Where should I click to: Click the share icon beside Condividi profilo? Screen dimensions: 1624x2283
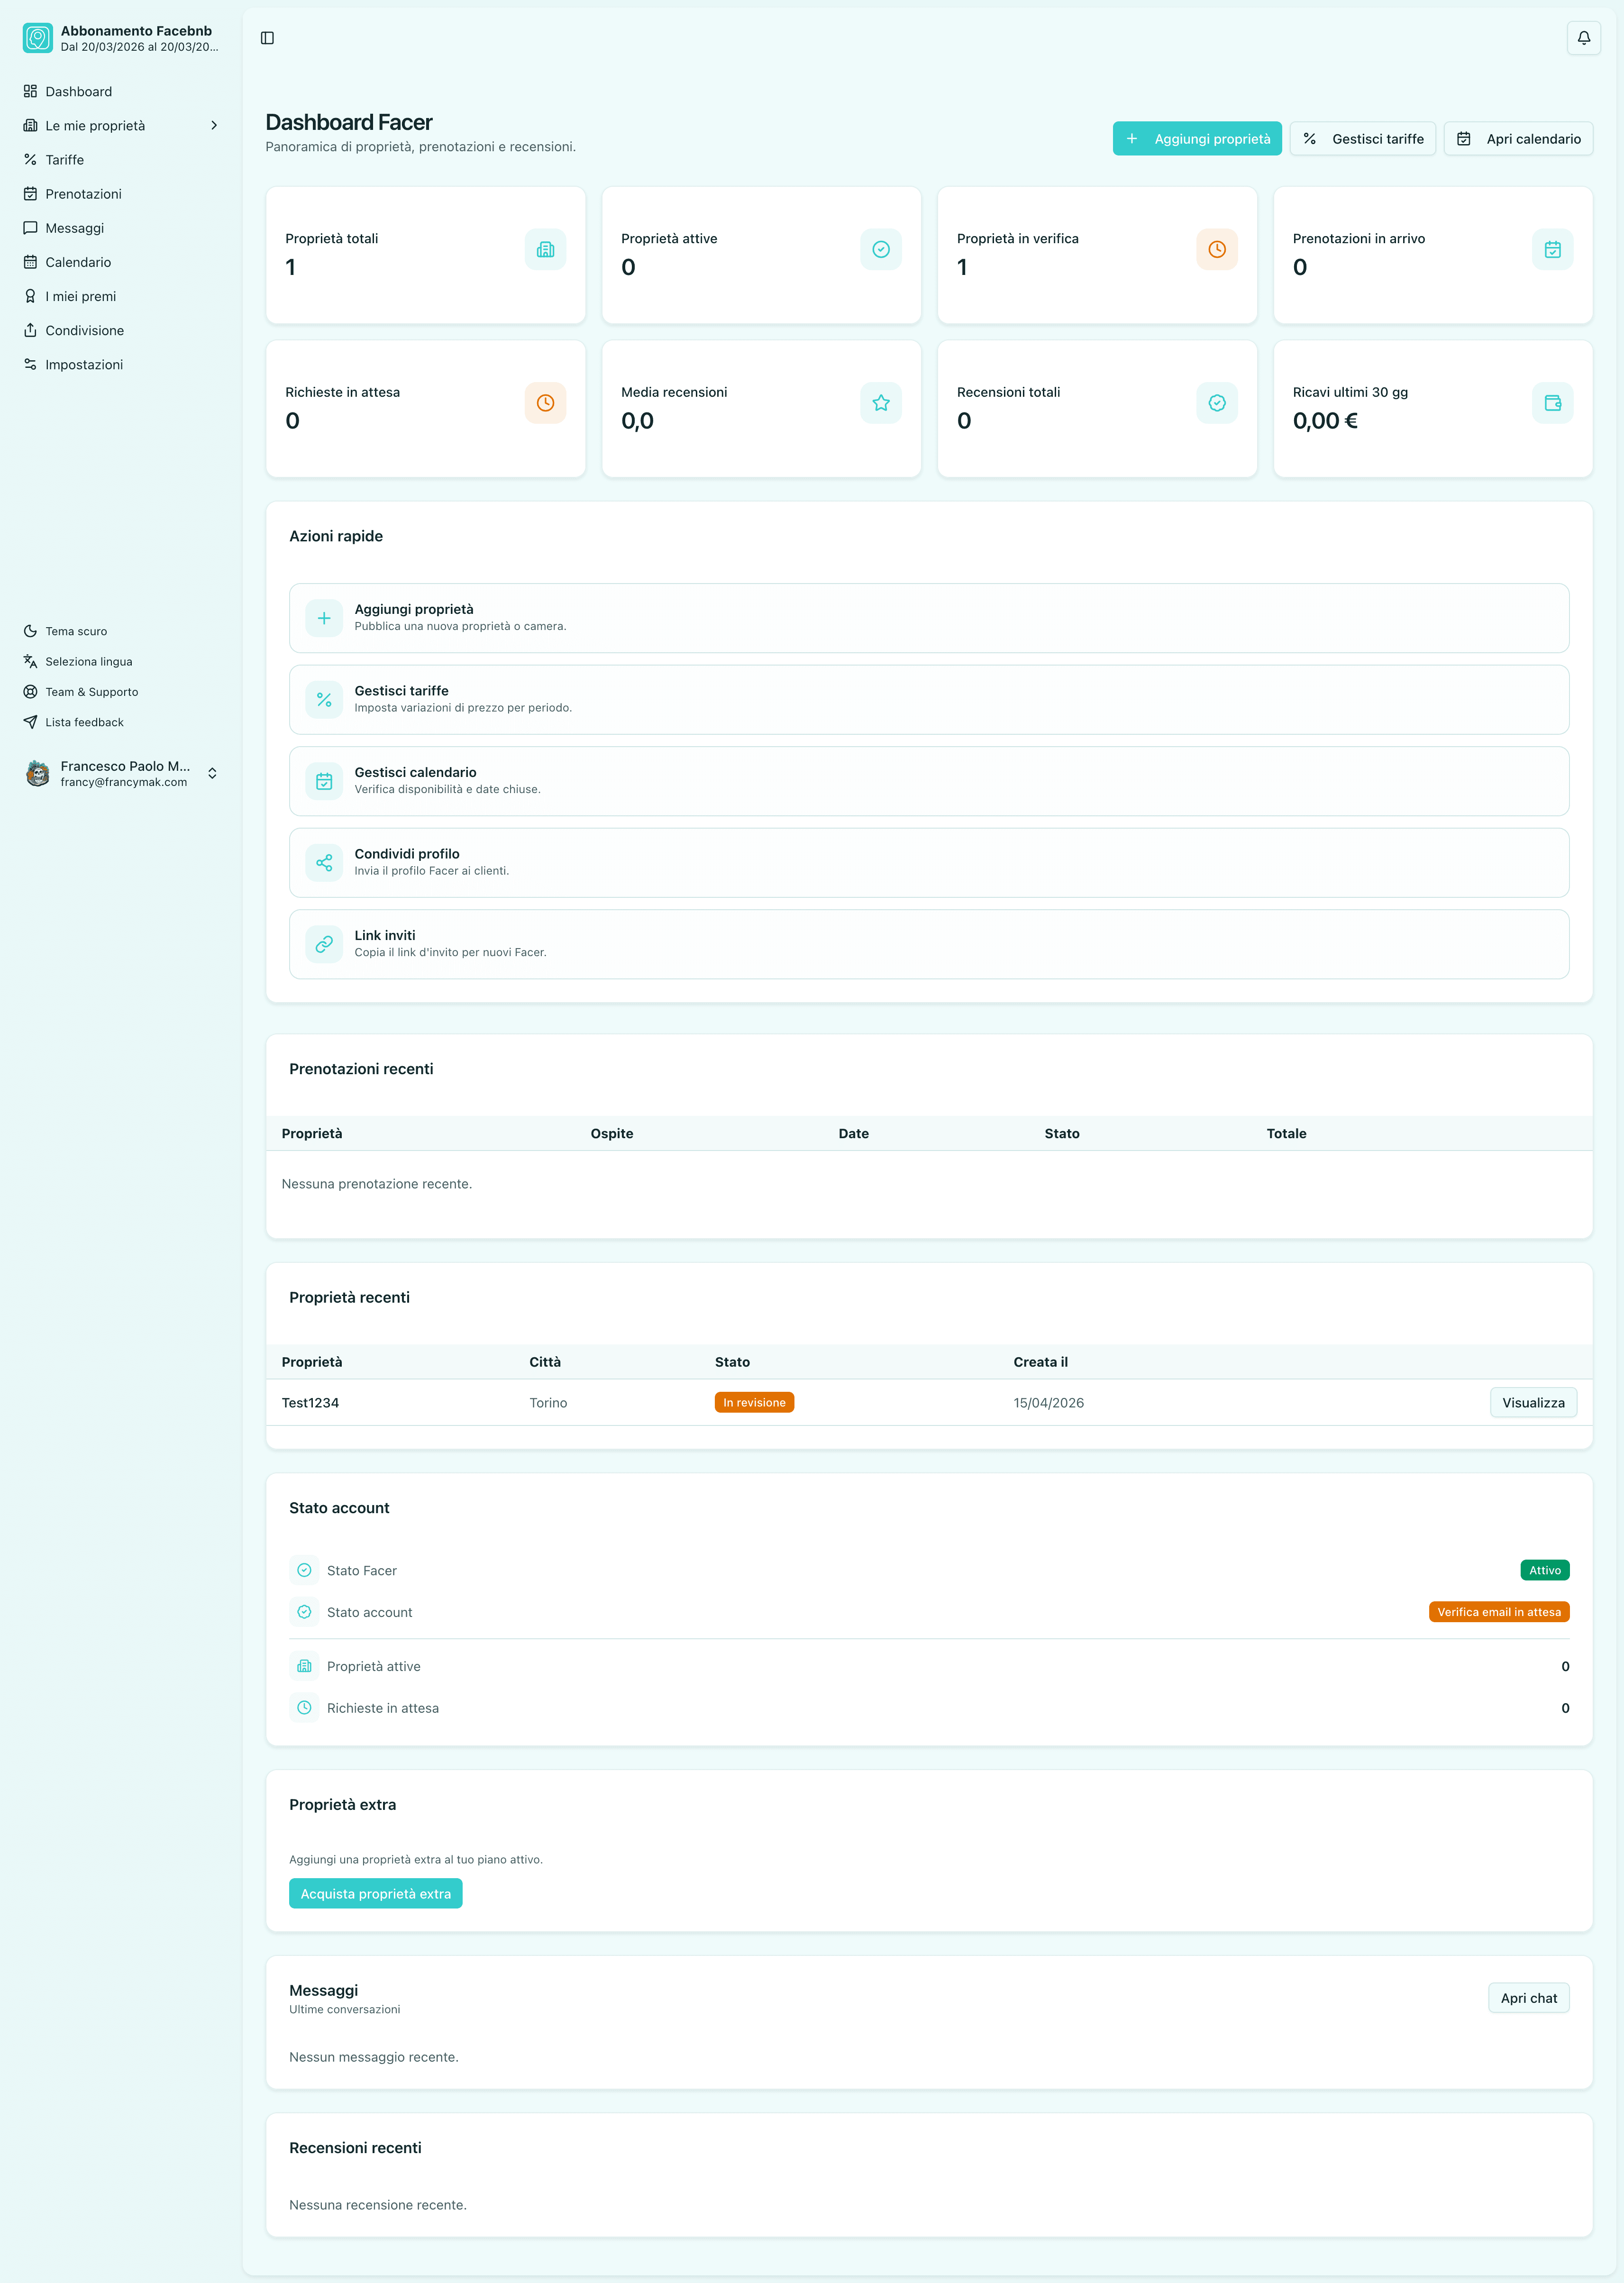click(x=324, y=863)
